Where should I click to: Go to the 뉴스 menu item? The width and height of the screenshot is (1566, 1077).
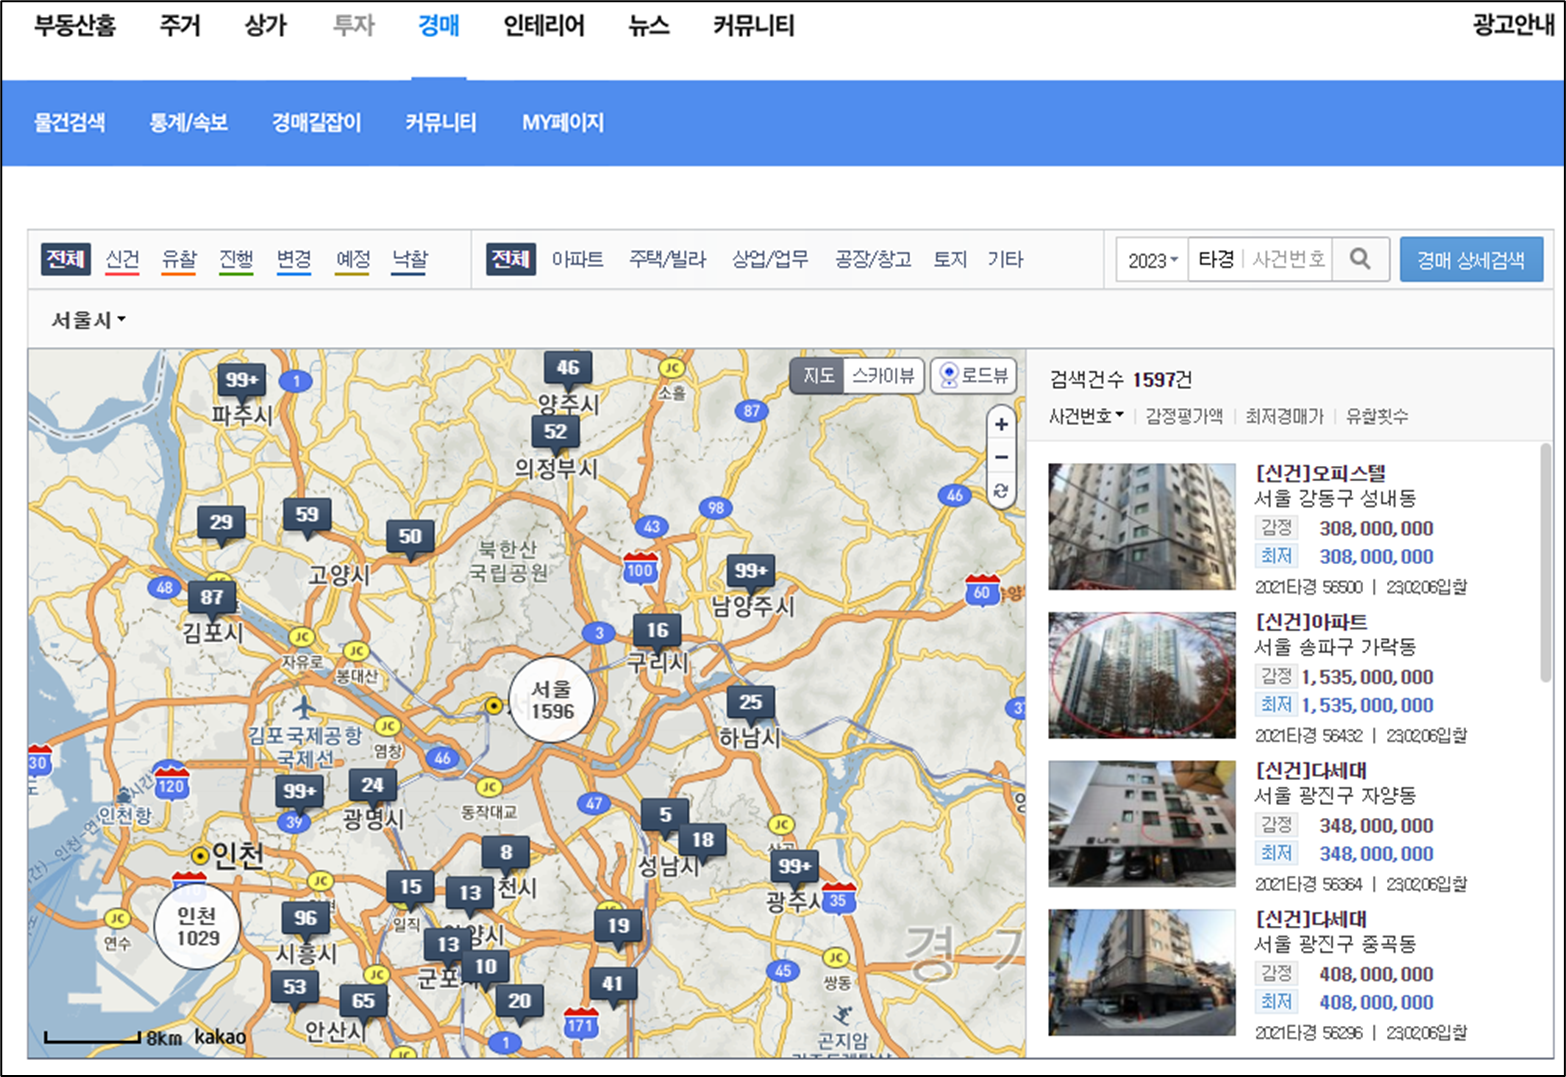(648, 26)
